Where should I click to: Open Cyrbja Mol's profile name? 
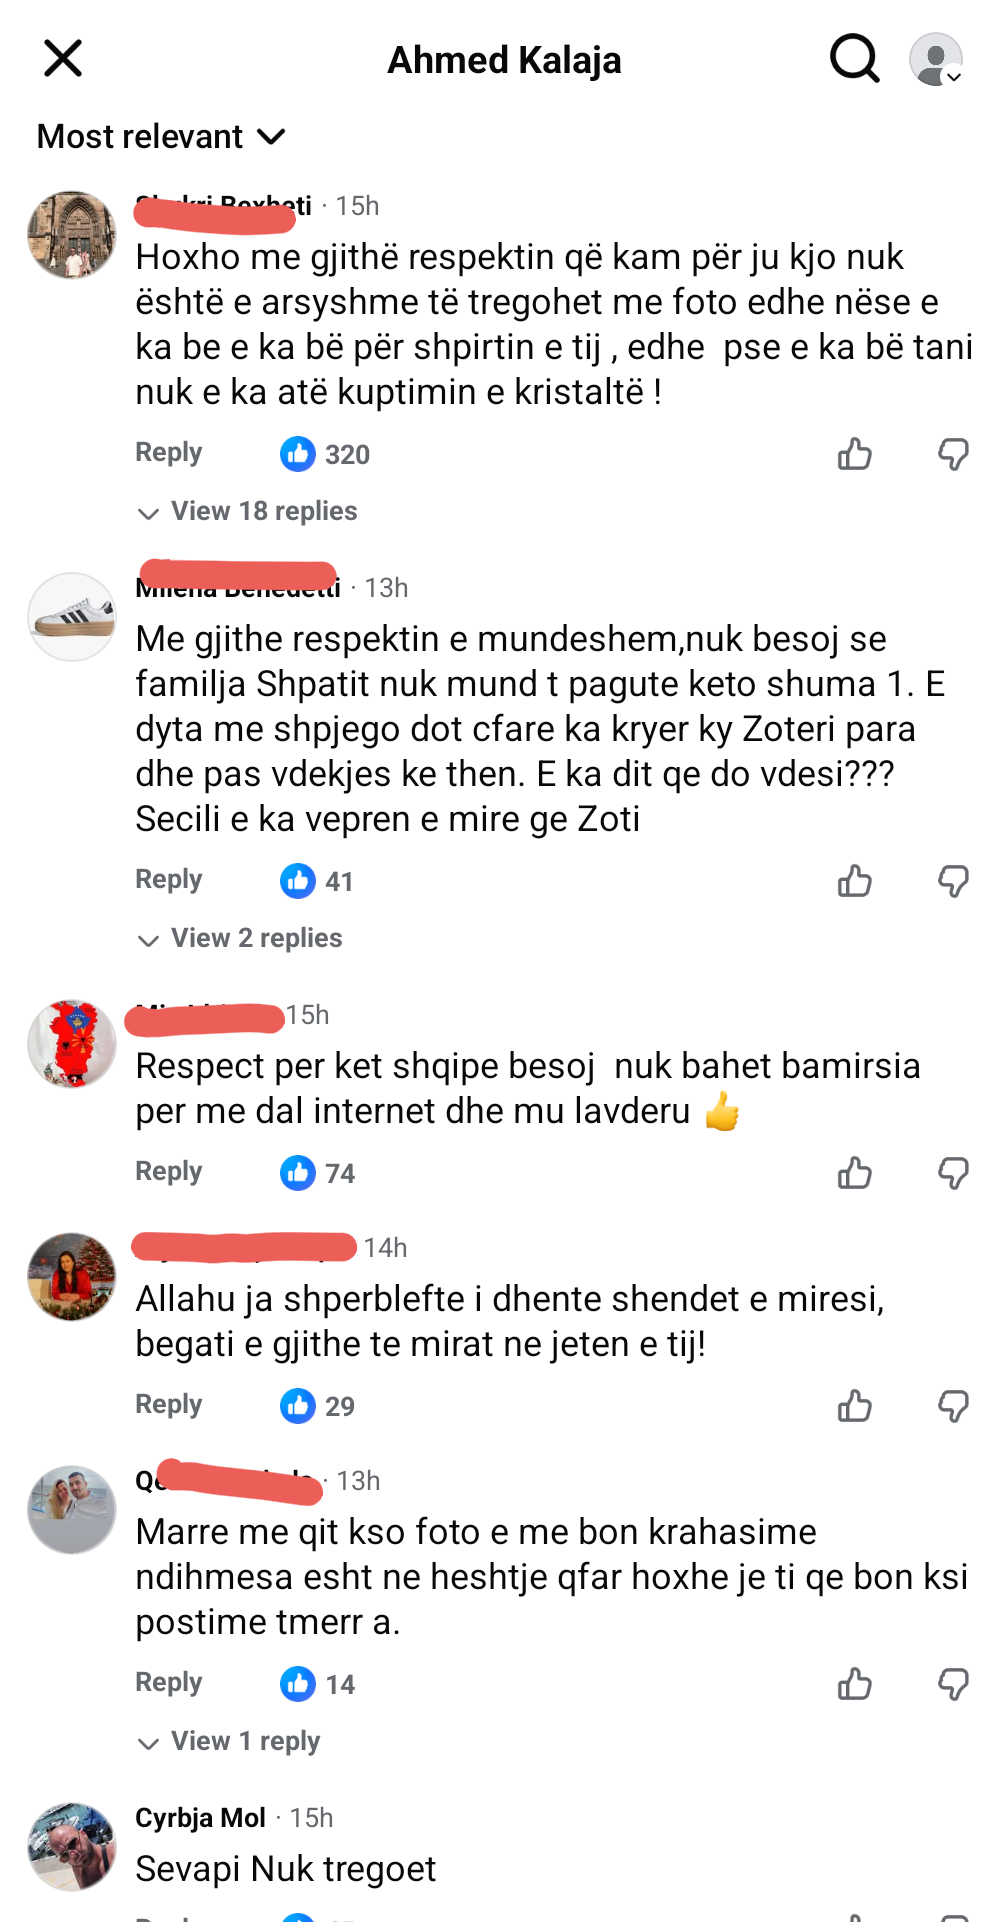(201, 1817)
